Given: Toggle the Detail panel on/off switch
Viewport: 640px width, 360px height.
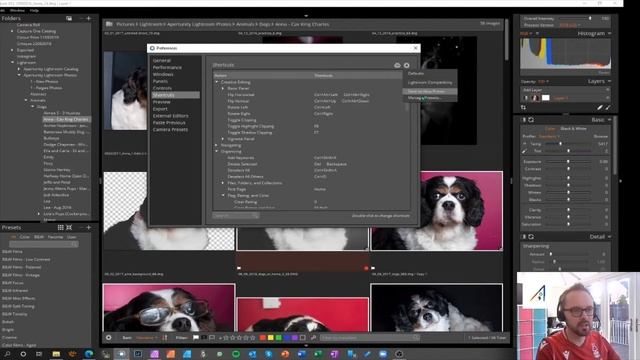Looking at the screenshot, I should pyautogui.click(x=524, y=237).
